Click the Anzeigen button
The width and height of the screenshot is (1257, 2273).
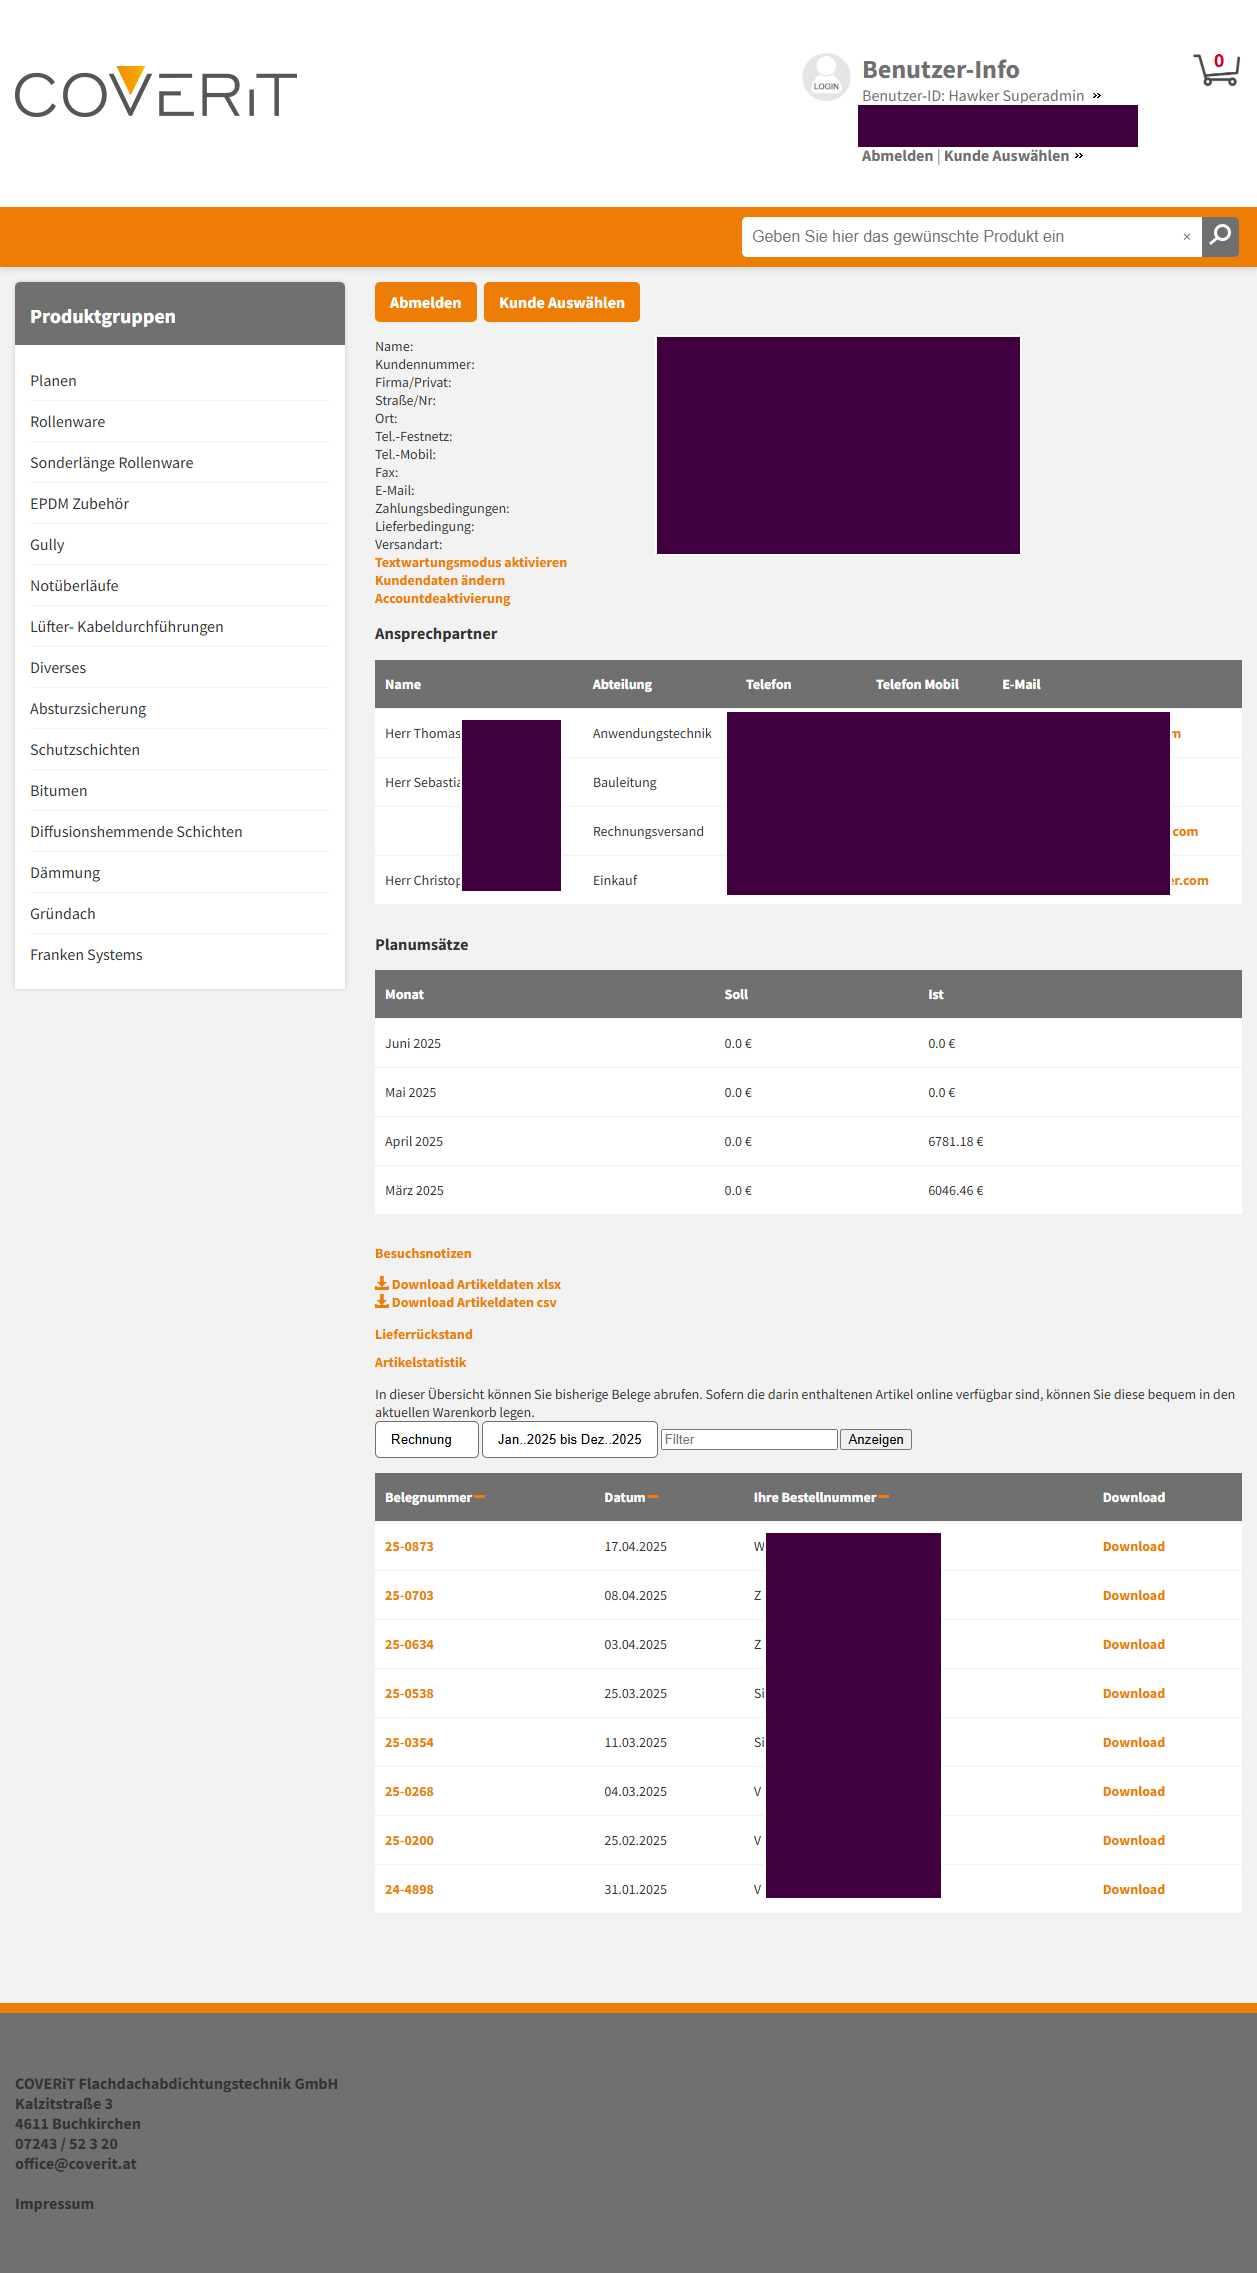876,1440
